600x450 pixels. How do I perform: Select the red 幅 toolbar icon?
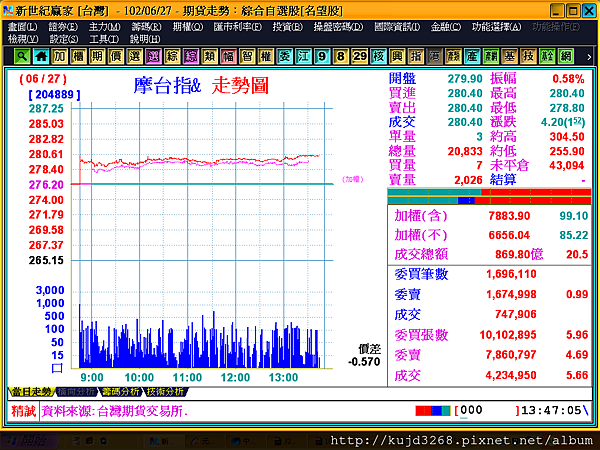point(228,56)
